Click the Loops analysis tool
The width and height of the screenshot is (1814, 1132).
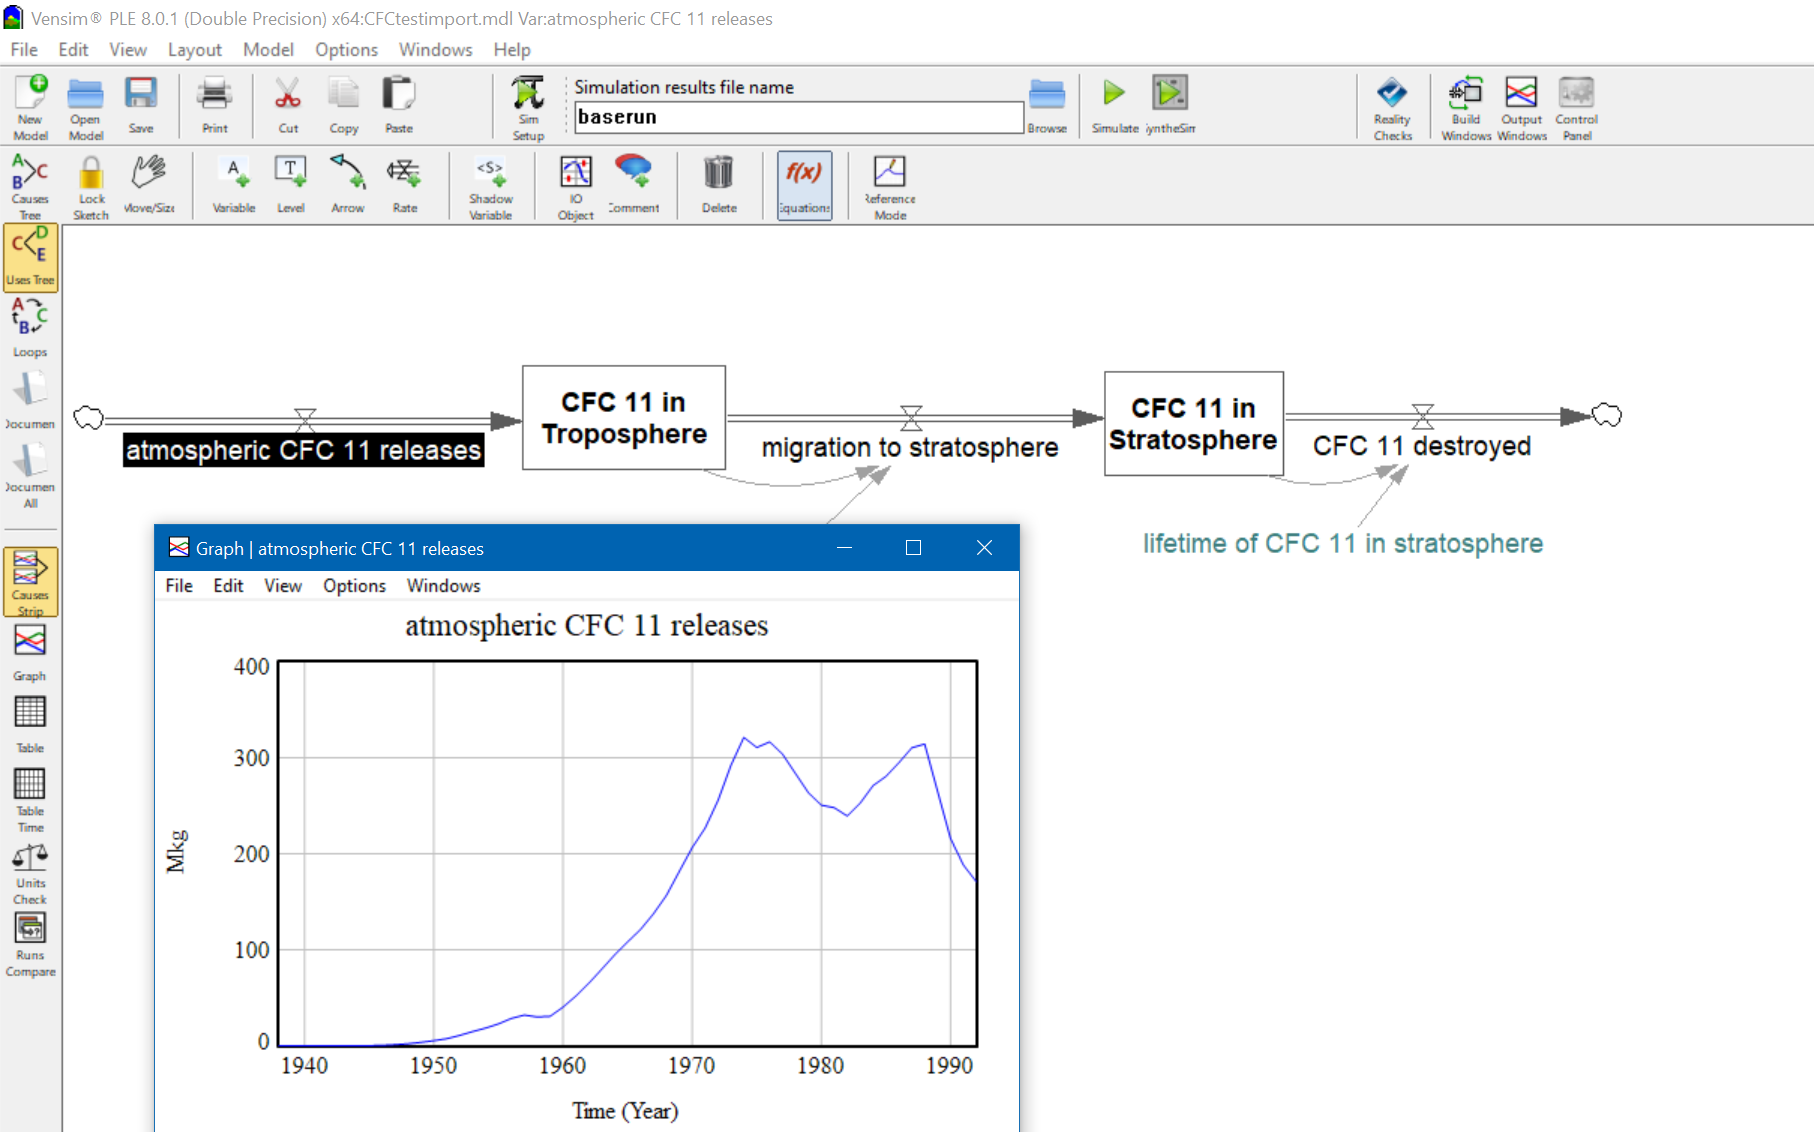(x=30, y=327)
